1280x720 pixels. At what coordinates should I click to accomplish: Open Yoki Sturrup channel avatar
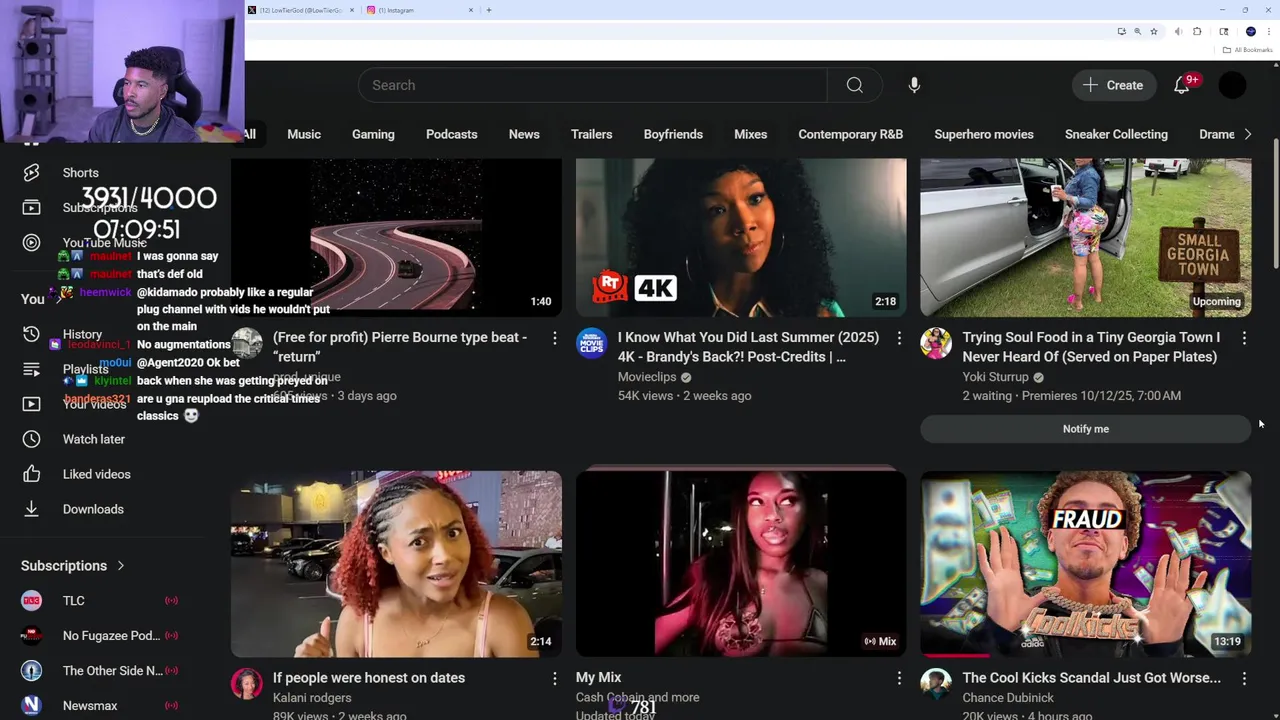coord(936,343)
